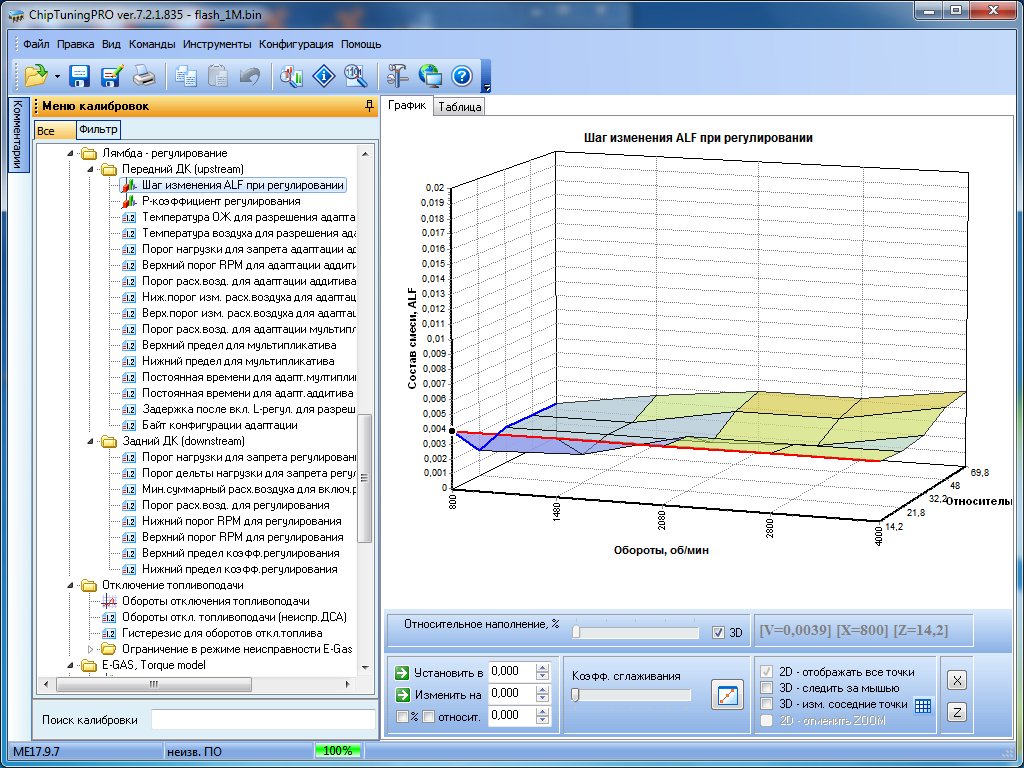This screenshot has width=1024, height=768.
Task: Click the smoothing graph apply button
Action: coord(727,694)
